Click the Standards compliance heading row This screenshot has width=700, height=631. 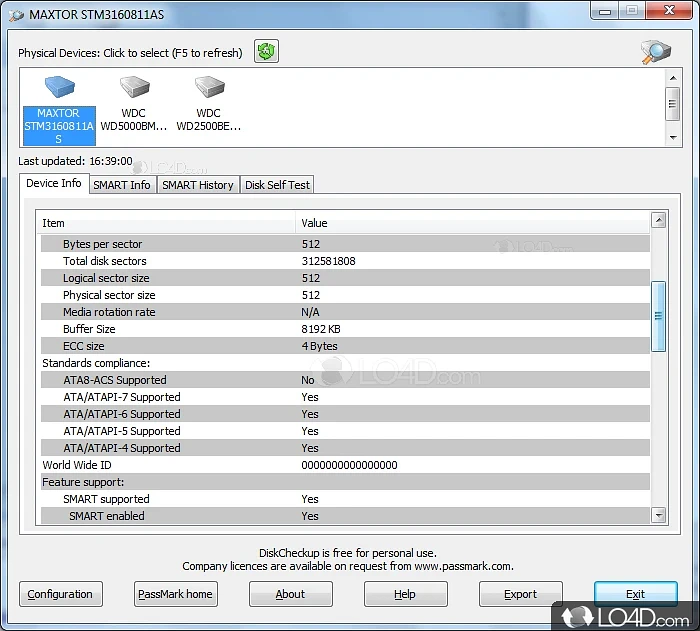[x=345, y=363]
